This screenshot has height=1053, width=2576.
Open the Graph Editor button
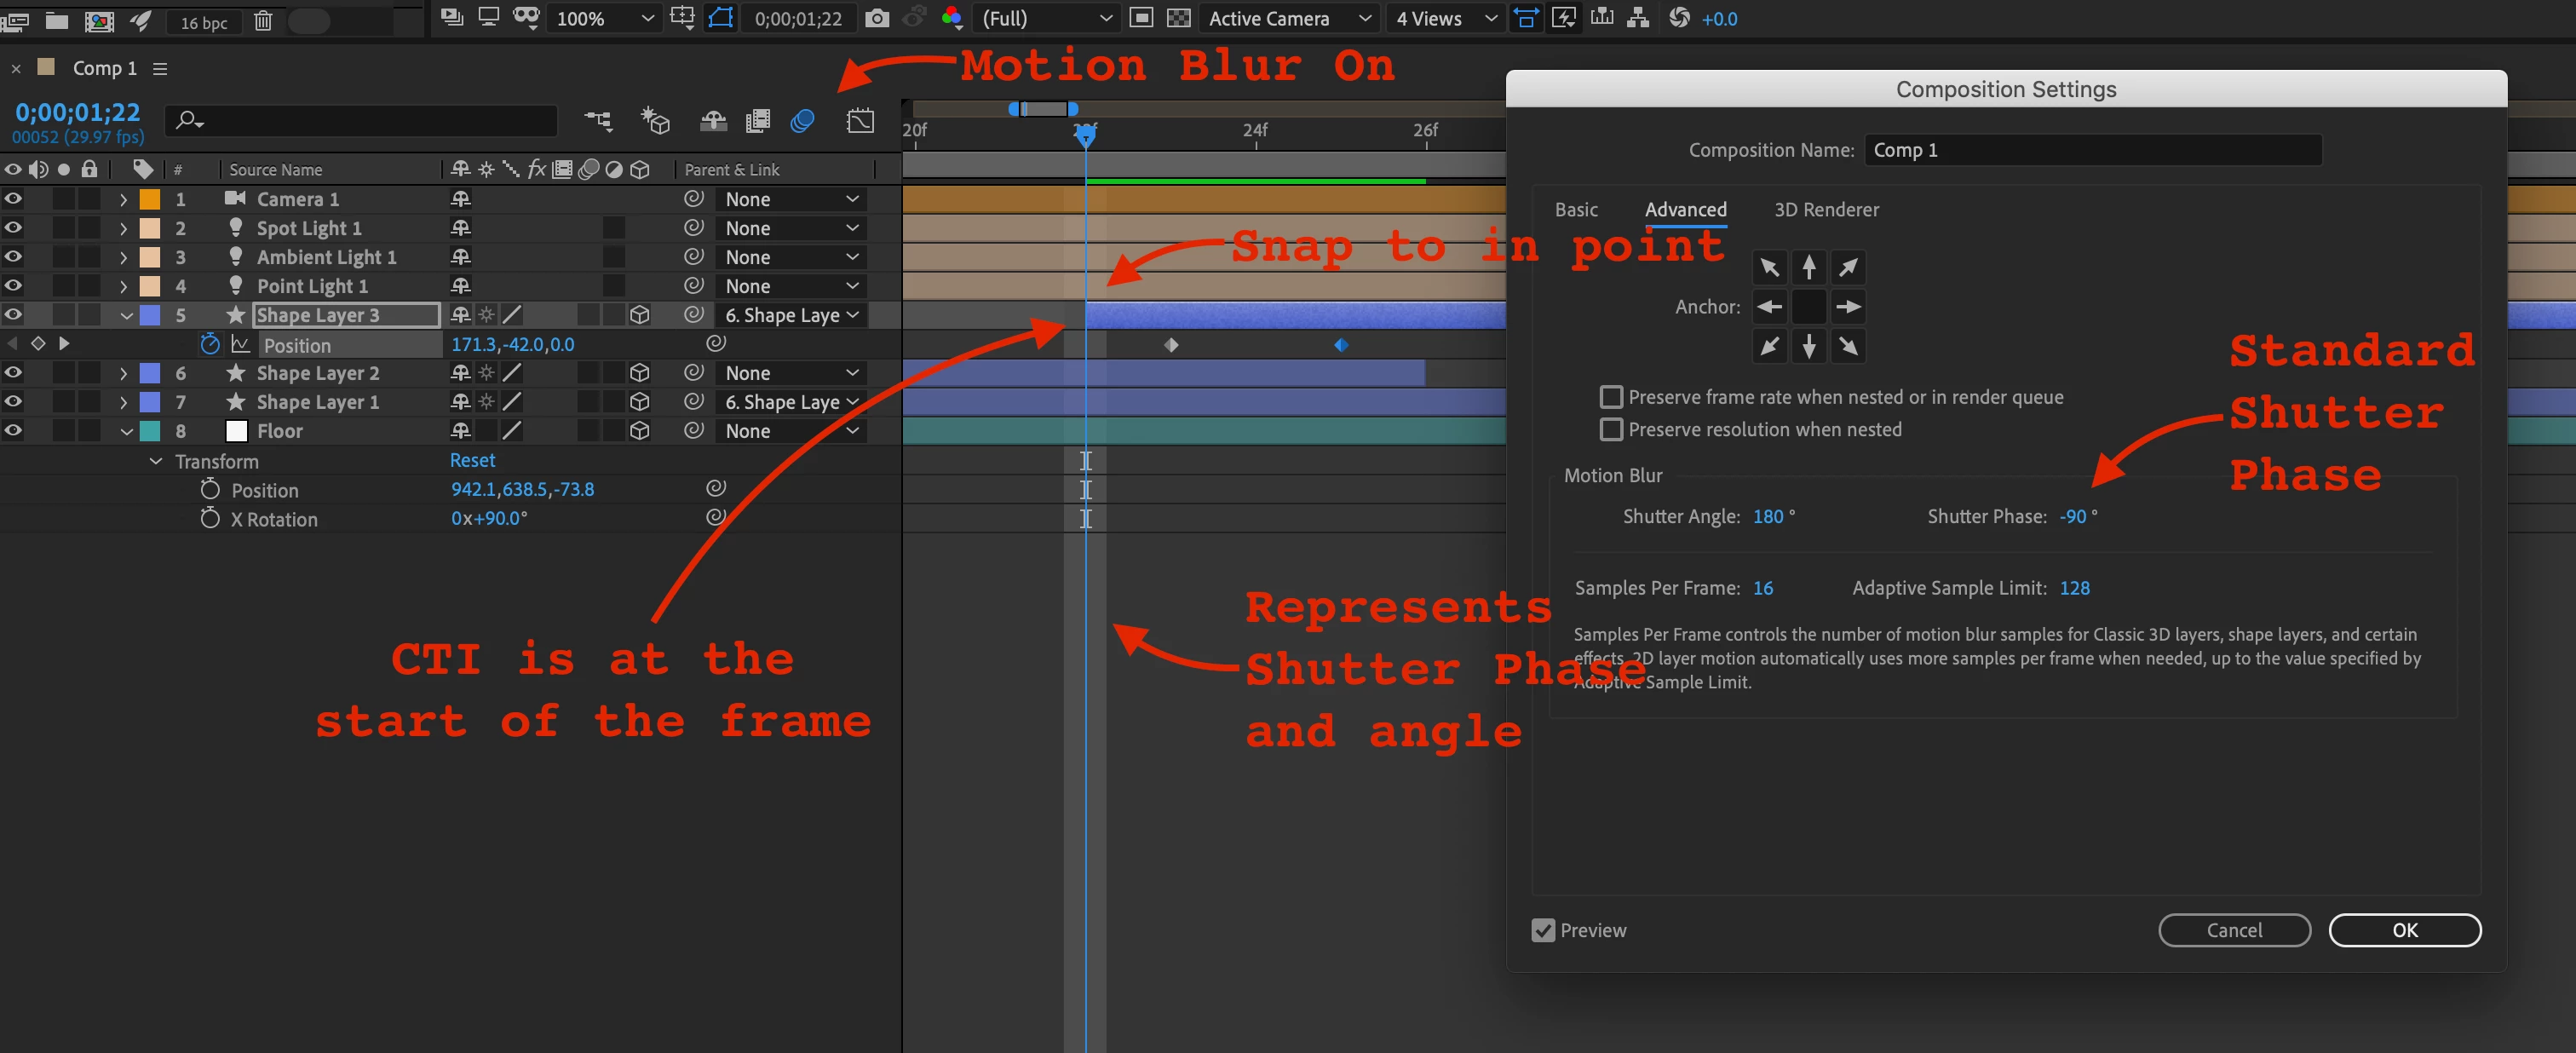(x=860, y=121)
